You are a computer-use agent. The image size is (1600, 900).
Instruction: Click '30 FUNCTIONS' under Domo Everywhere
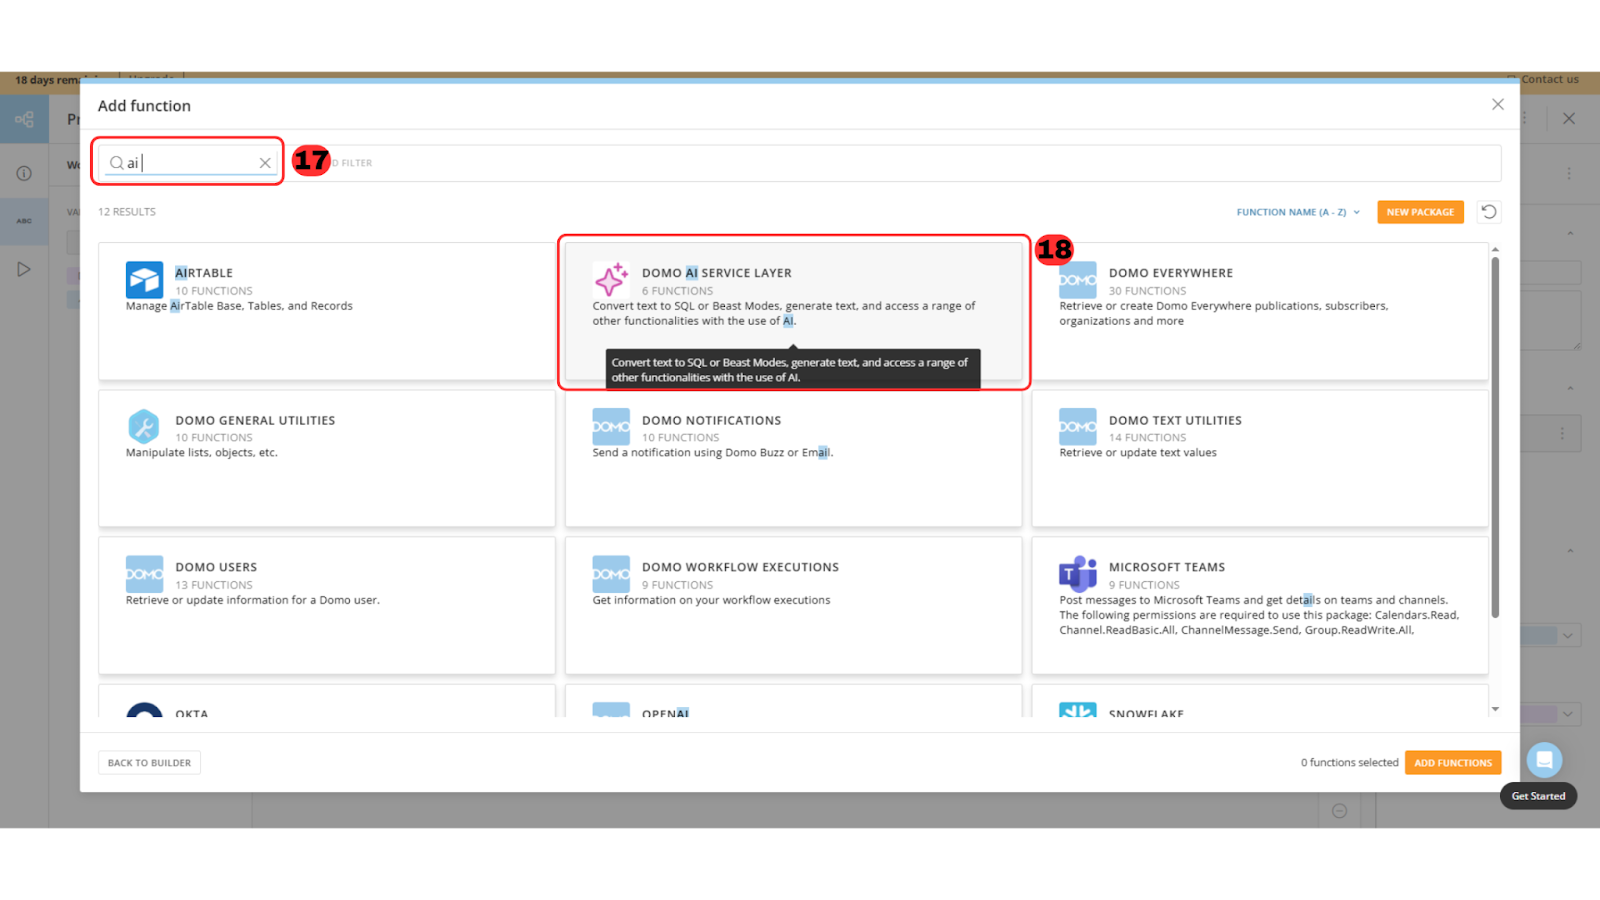[1147, 291]
